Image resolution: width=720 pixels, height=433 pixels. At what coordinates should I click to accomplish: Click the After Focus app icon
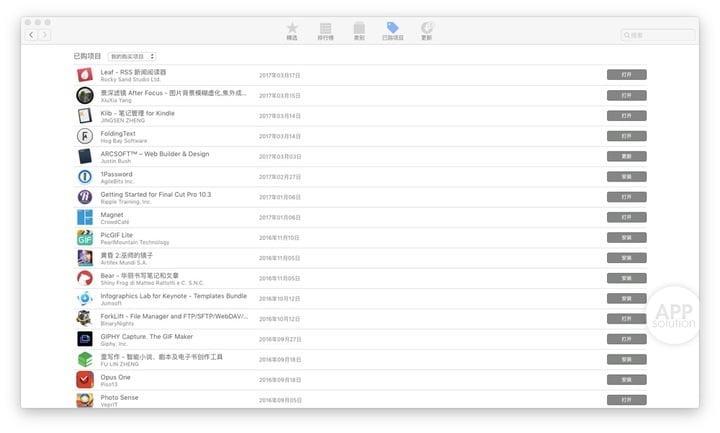(x=85, y=96)
